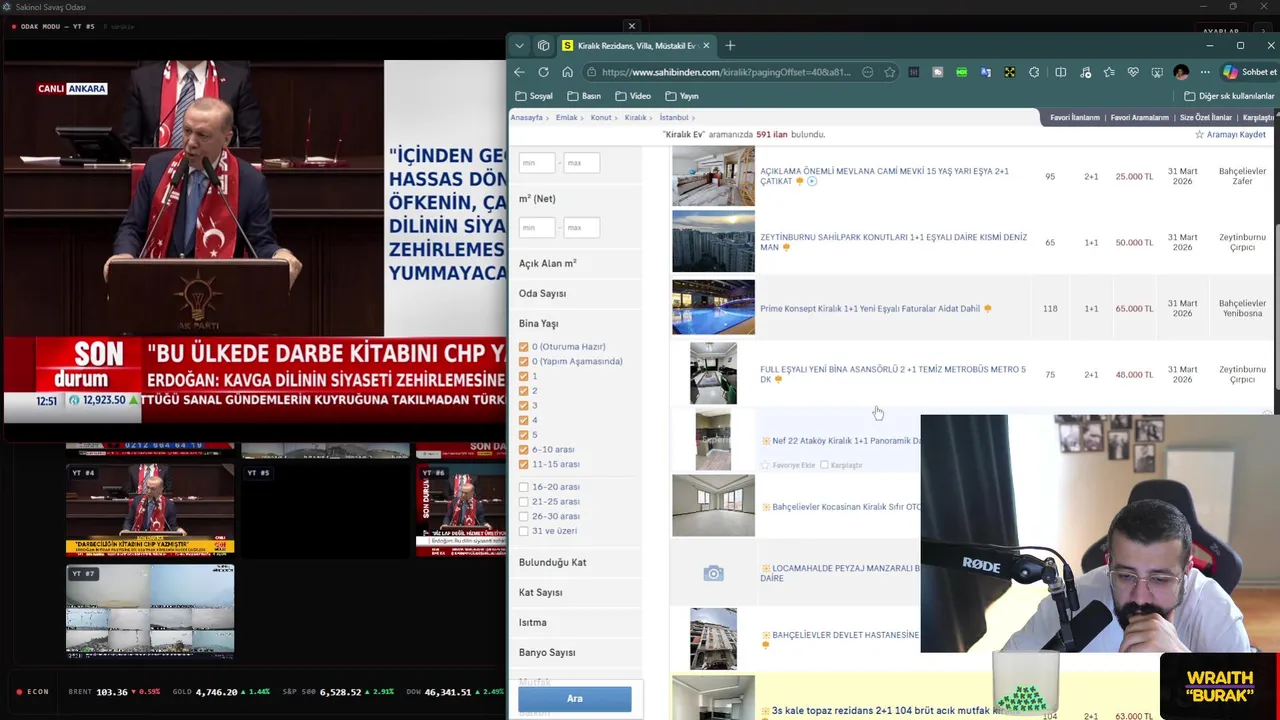Screen dimensions: 1280x720
Task: Select YT #7 stream thumbnail in Savaş Odası
Action: 150,611
